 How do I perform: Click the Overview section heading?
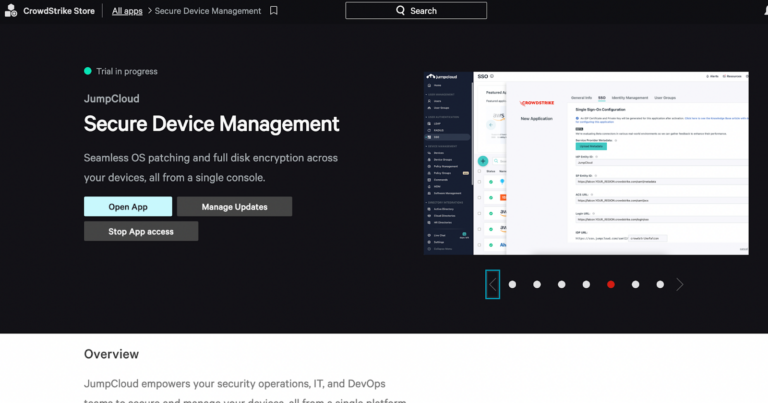(x=111, y=354)
